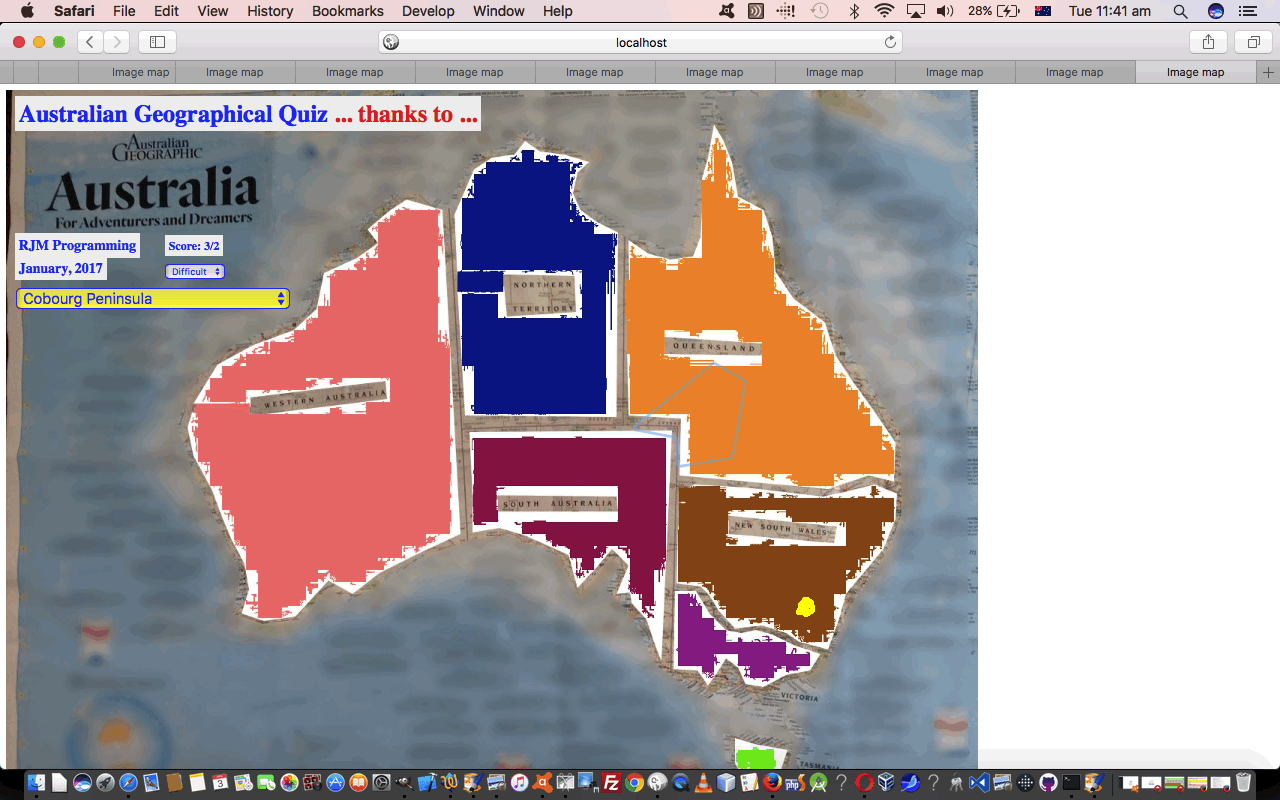Open the Cobourg Peninsula place dropdown
This screenshot has height=800, width=1280.
[153, 298]
